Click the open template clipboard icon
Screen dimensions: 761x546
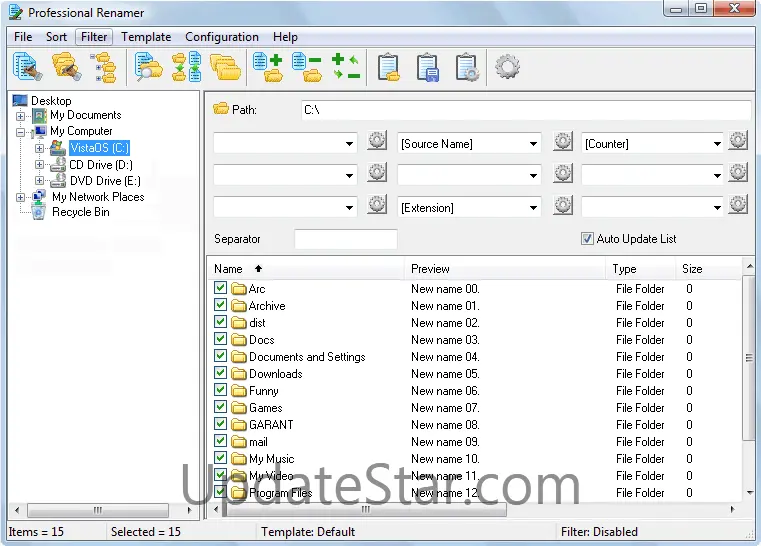(x=389, y=67)
